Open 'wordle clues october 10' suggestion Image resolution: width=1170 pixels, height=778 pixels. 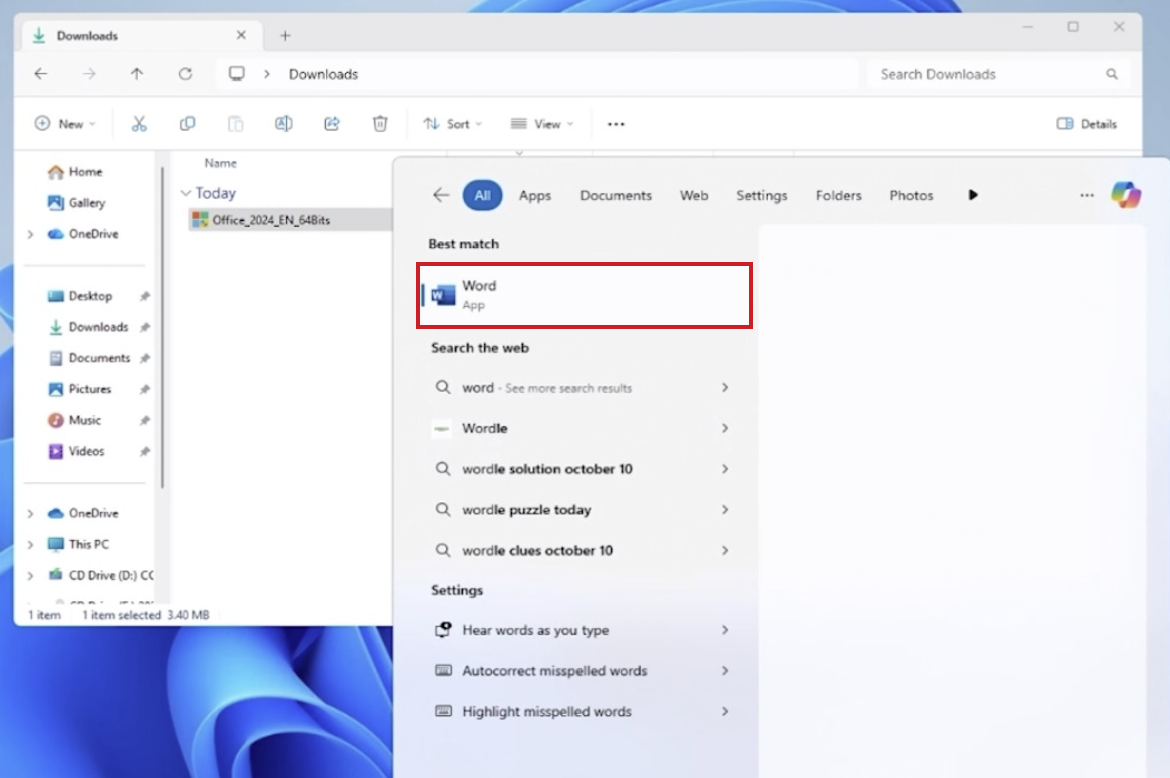[582, 550]
